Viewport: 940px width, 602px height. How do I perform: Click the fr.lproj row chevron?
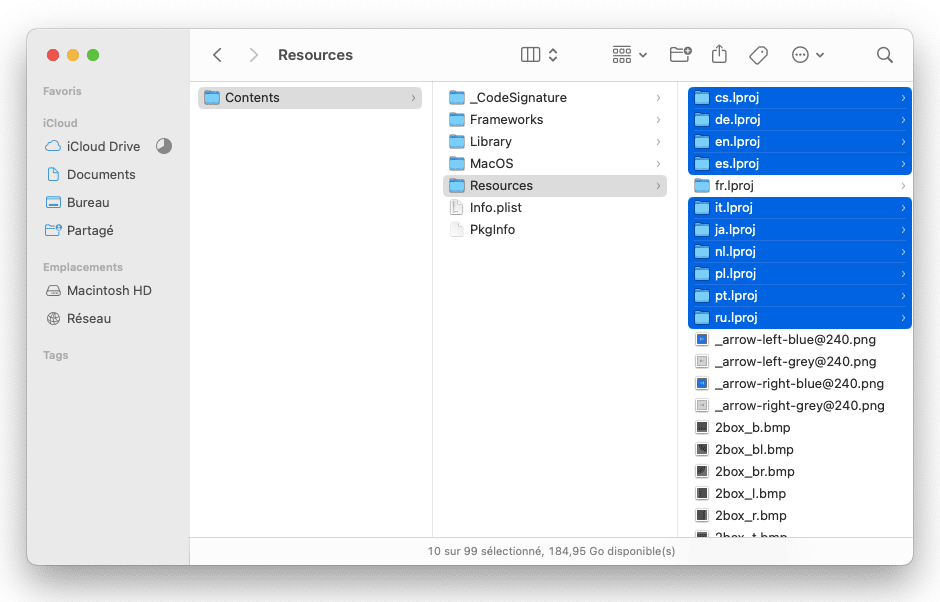click(x=903, y=186)
